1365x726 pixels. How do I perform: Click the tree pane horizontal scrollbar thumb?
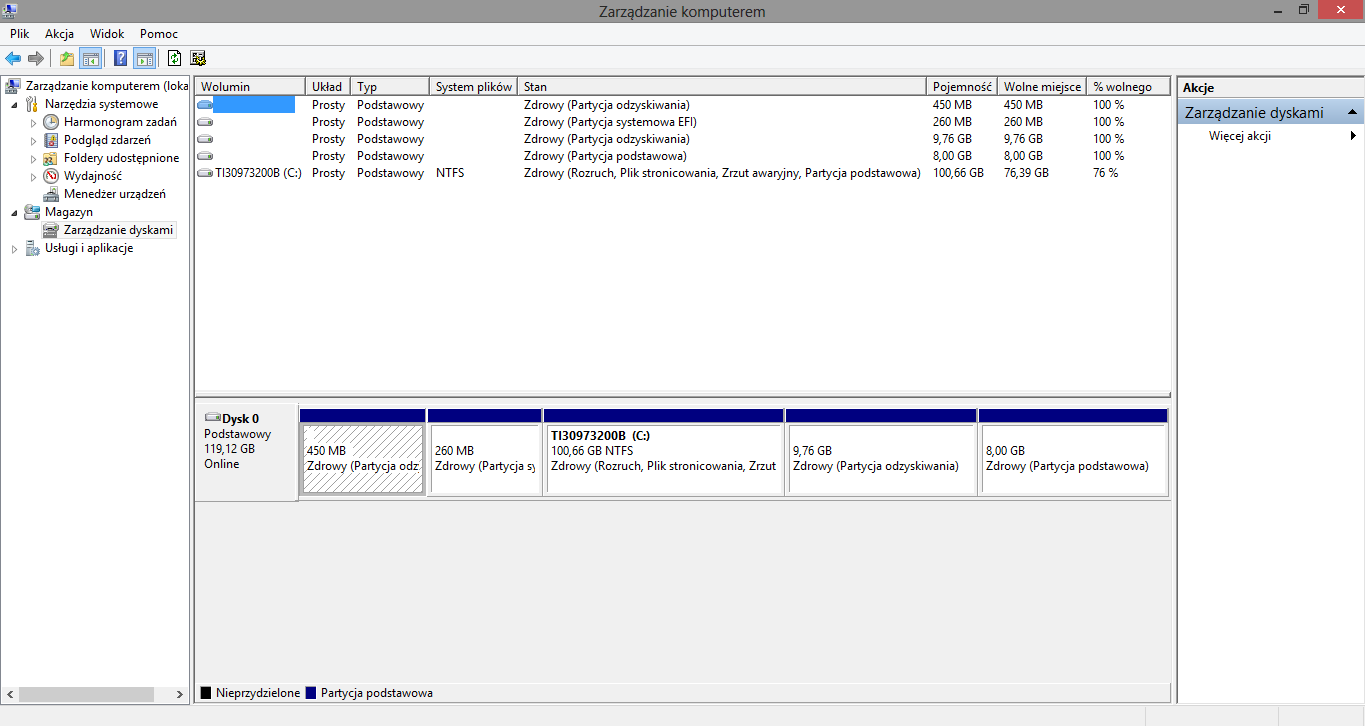click(x=86, y=694)
